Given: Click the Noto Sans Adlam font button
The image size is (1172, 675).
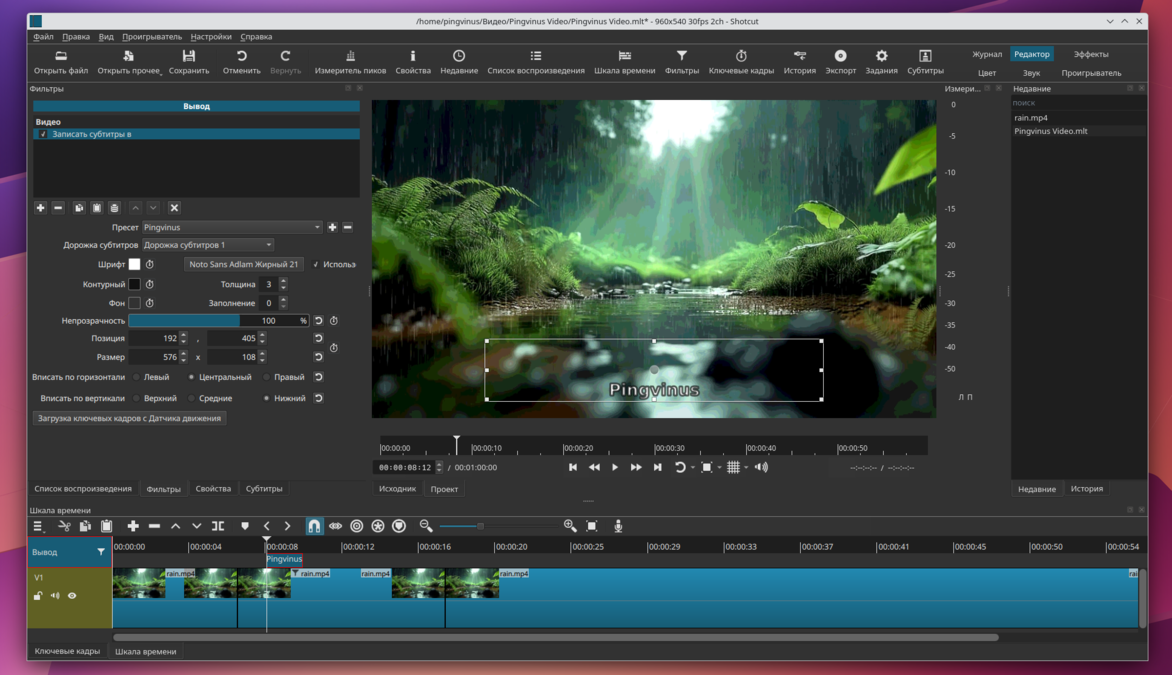Looking at the screenshot, I should pos(243,265).
